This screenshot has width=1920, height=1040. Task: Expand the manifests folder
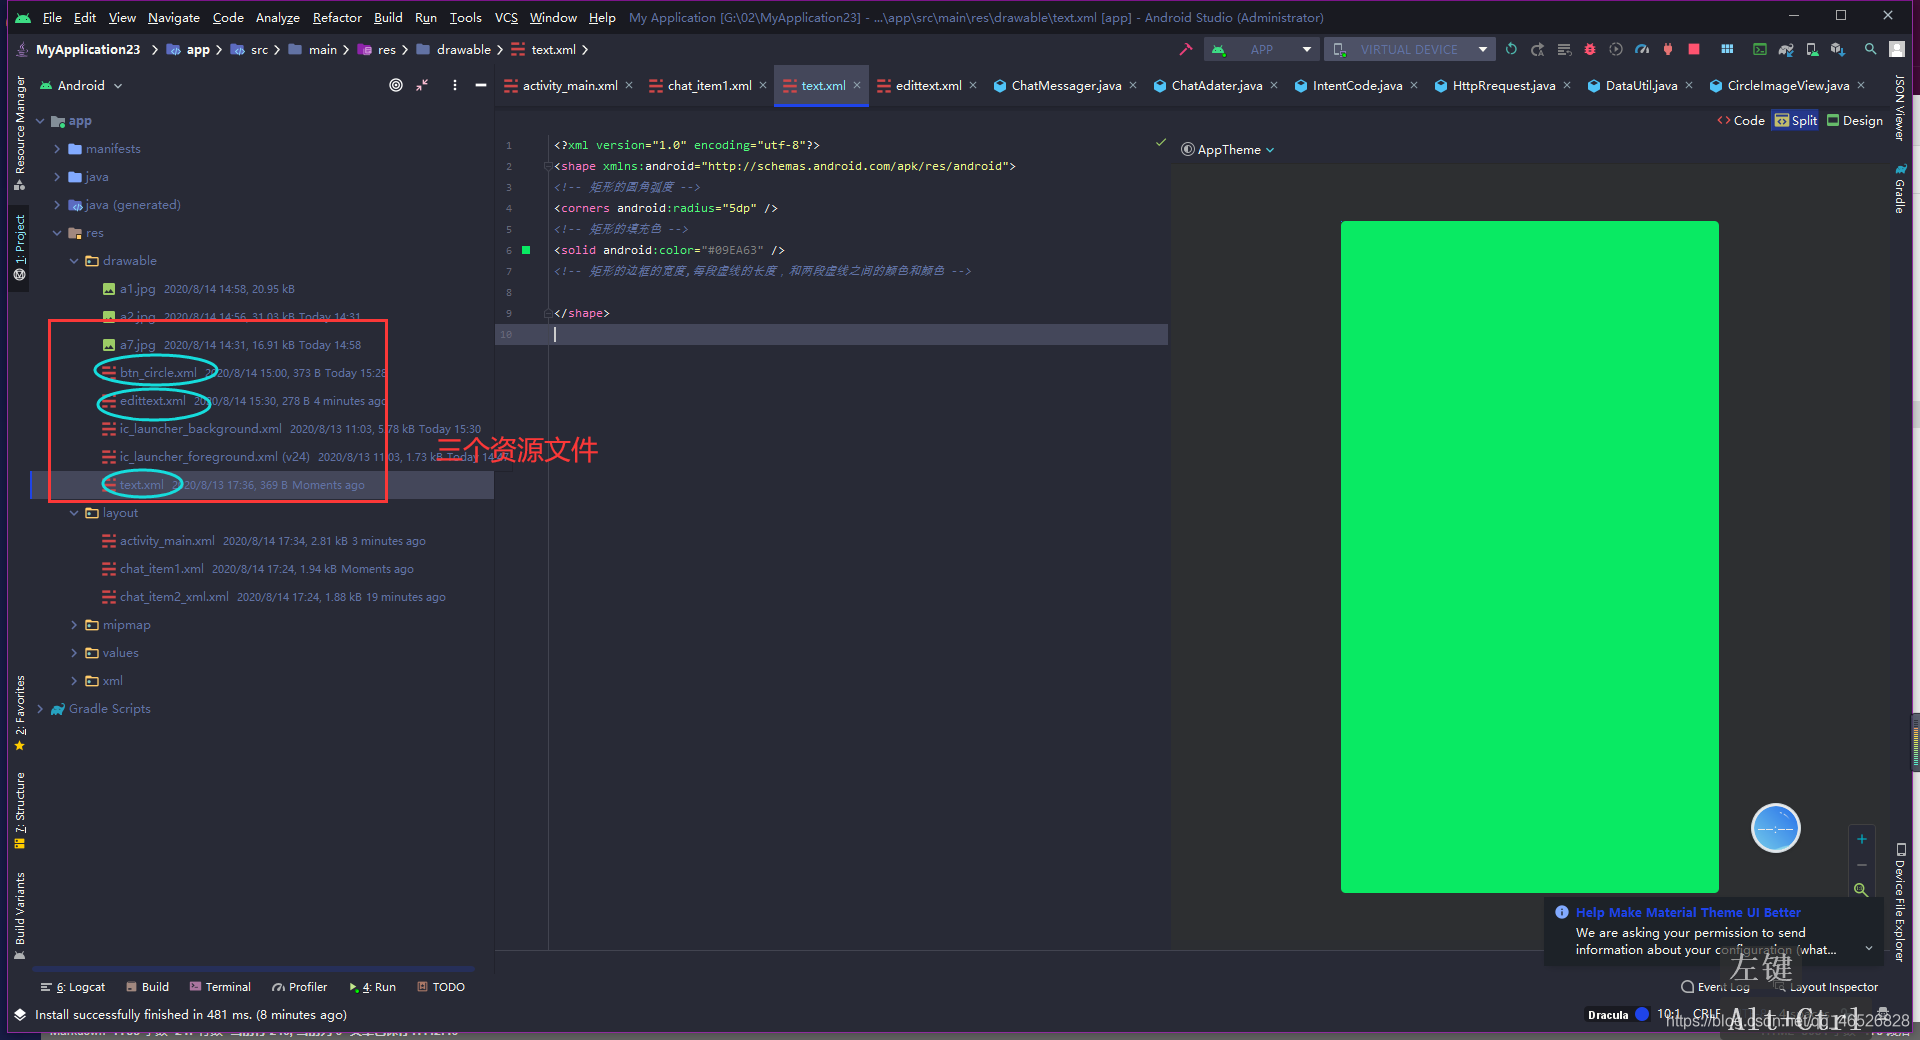tap(57, 149)
